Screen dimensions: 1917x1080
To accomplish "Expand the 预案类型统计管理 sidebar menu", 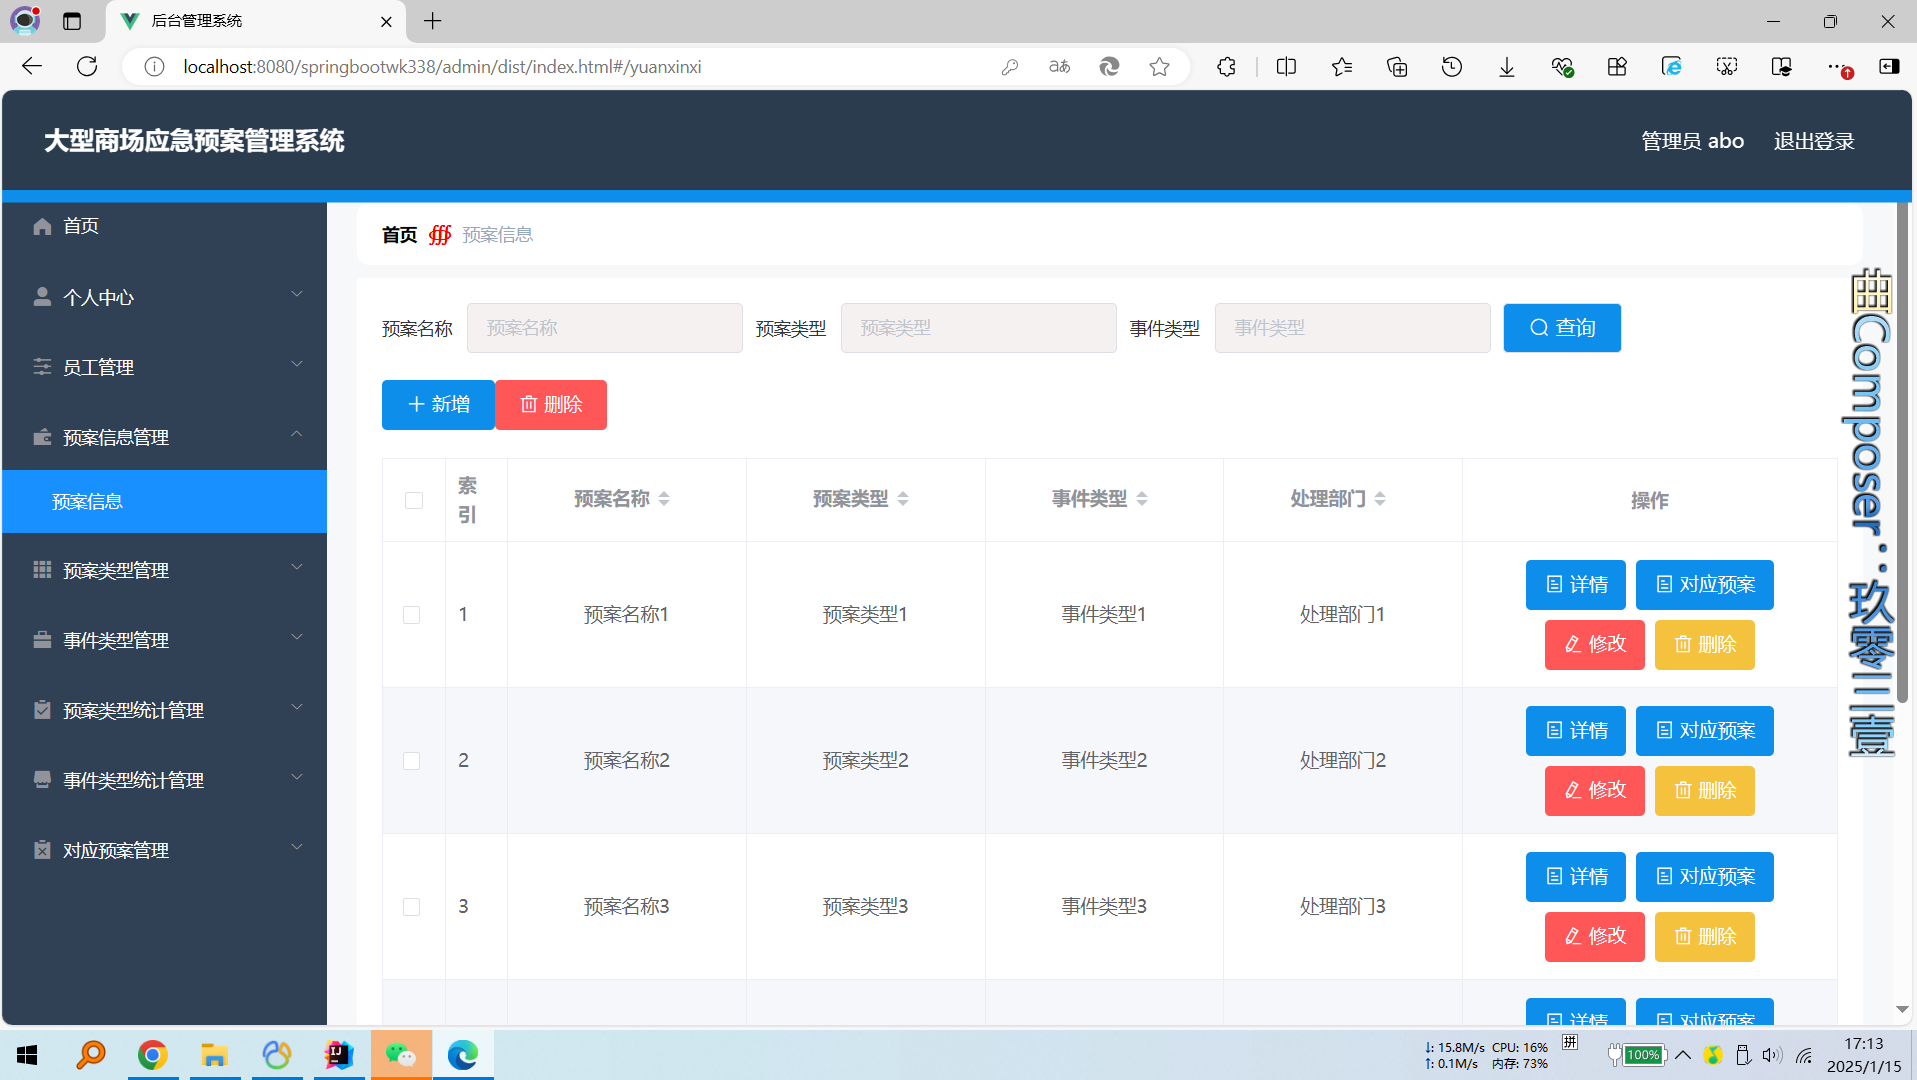I will coord(164,710).
